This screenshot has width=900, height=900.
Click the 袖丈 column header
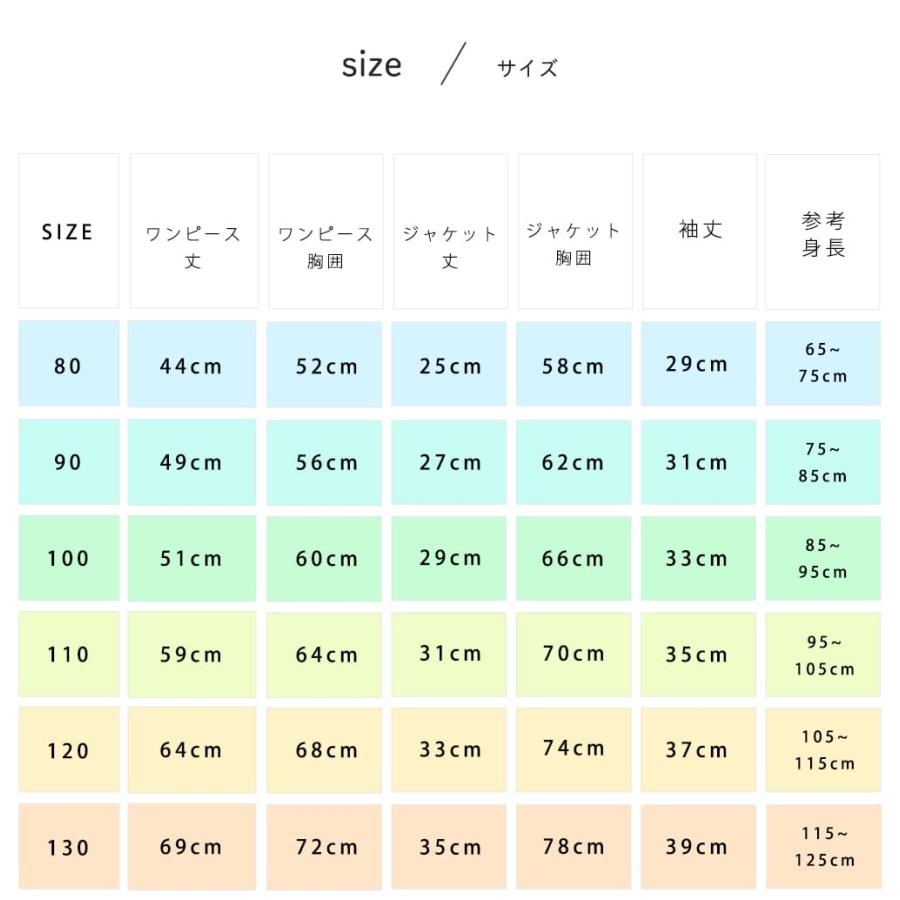click(699, 231)
